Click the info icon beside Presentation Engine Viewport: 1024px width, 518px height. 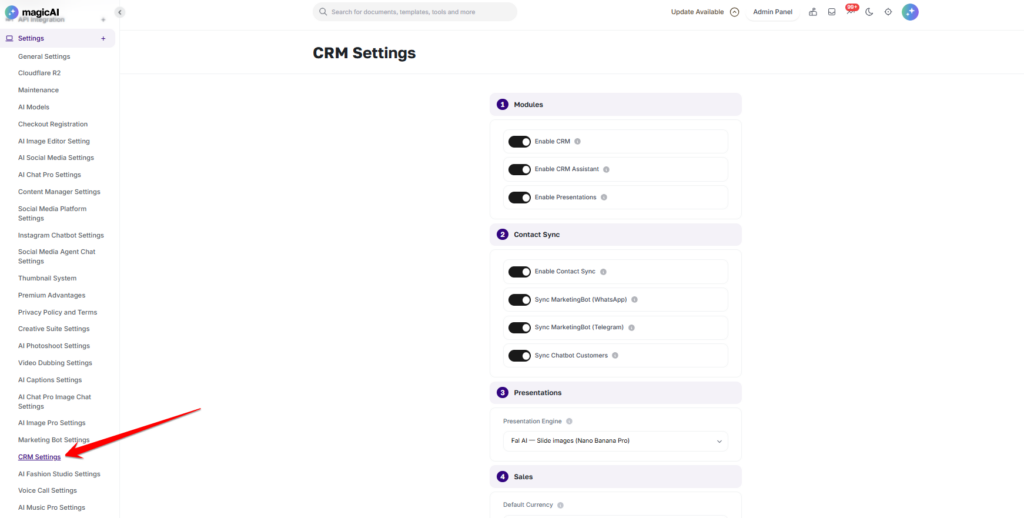[569, 421]
